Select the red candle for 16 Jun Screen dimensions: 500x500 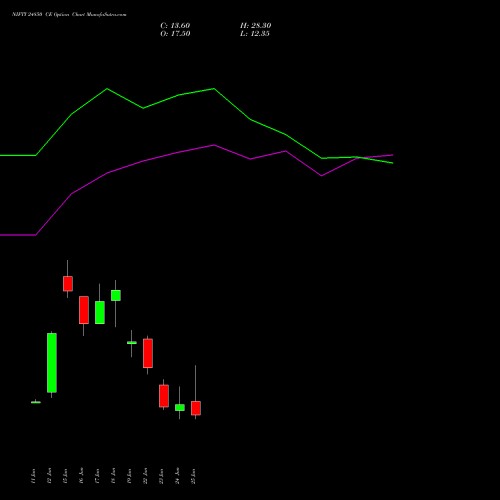pos(84,310)
